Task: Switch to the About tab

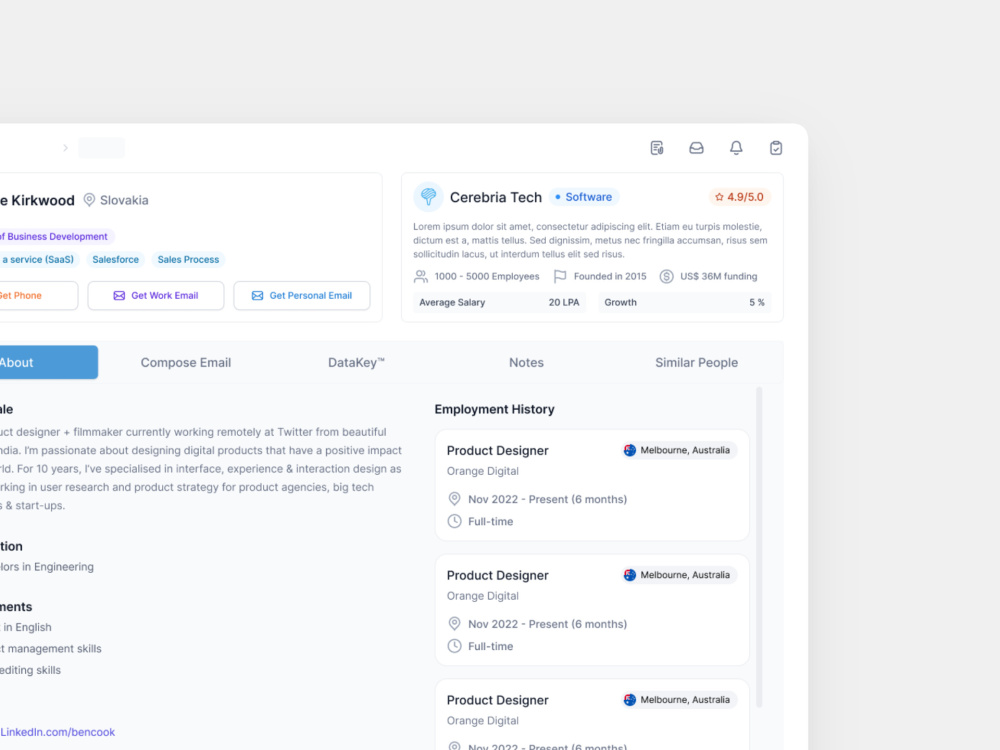Action: coord(48,362)
